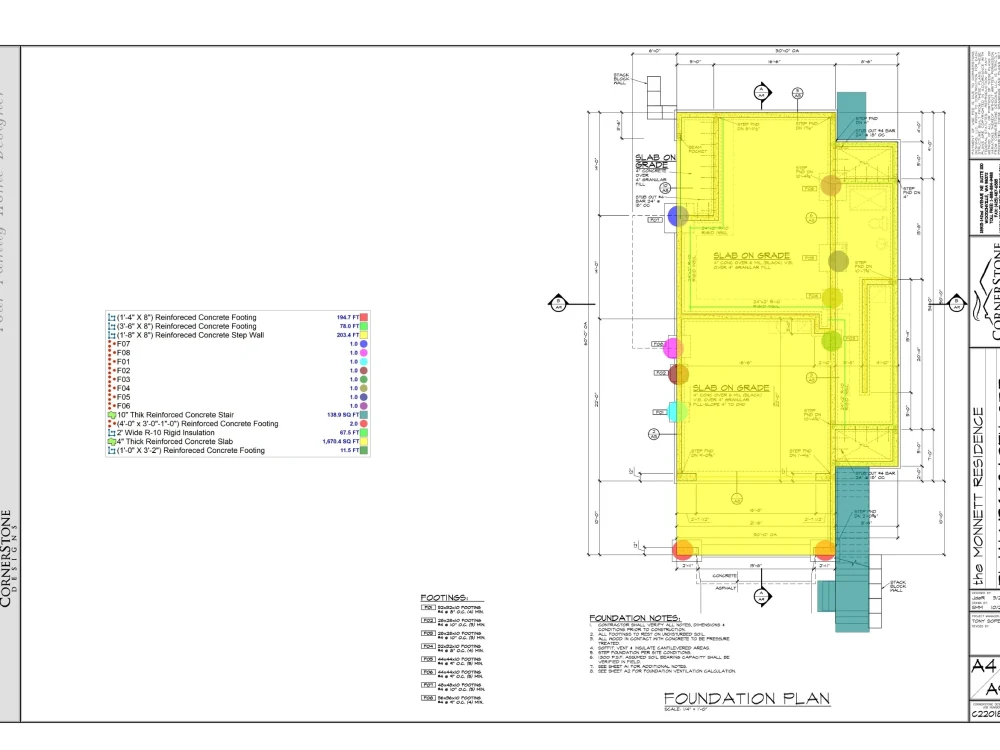Screen dimensions: 1000x750
Task: Click the count icon beside the (4'-0" x 3'-0"-1'-0") footing entry
Action: pyautogui.click(x=110, y=423)
